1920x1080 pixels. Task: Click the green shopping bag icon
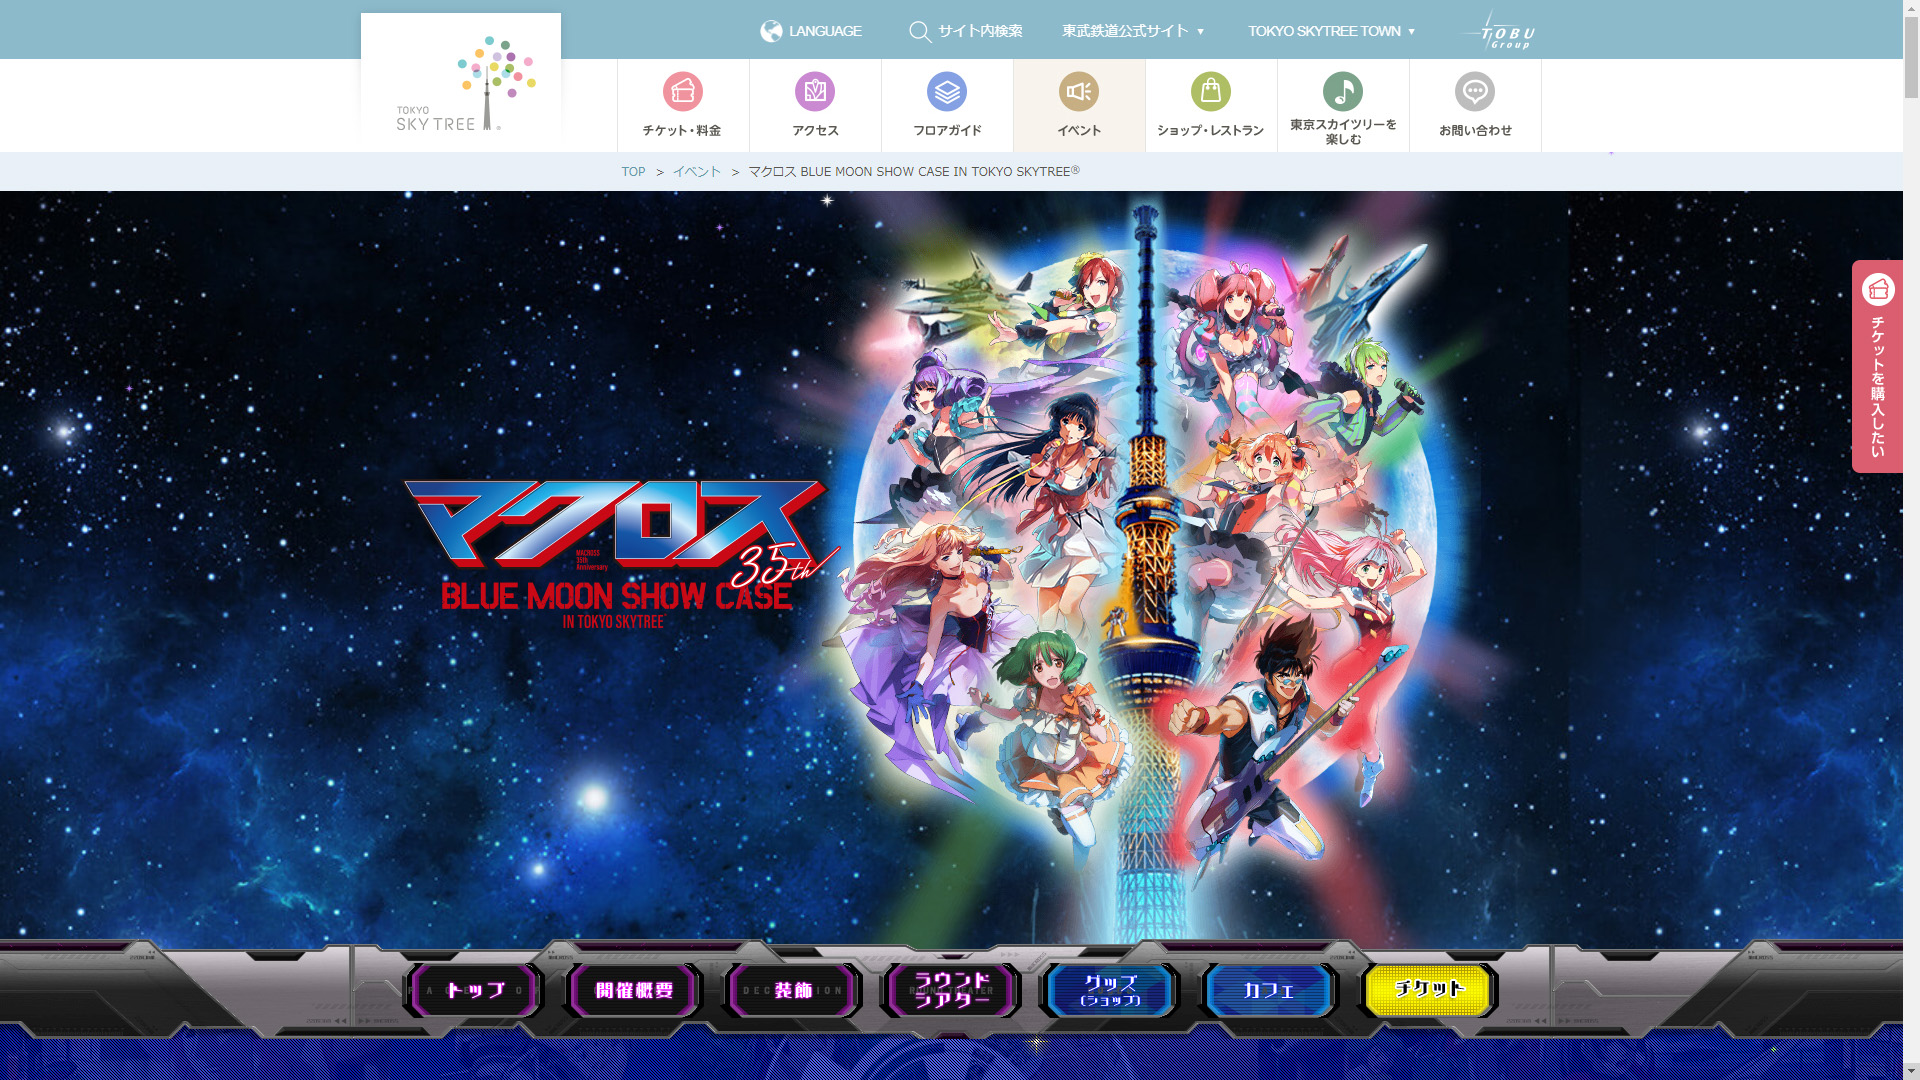pyautogui.click(x=1211, y=91)
